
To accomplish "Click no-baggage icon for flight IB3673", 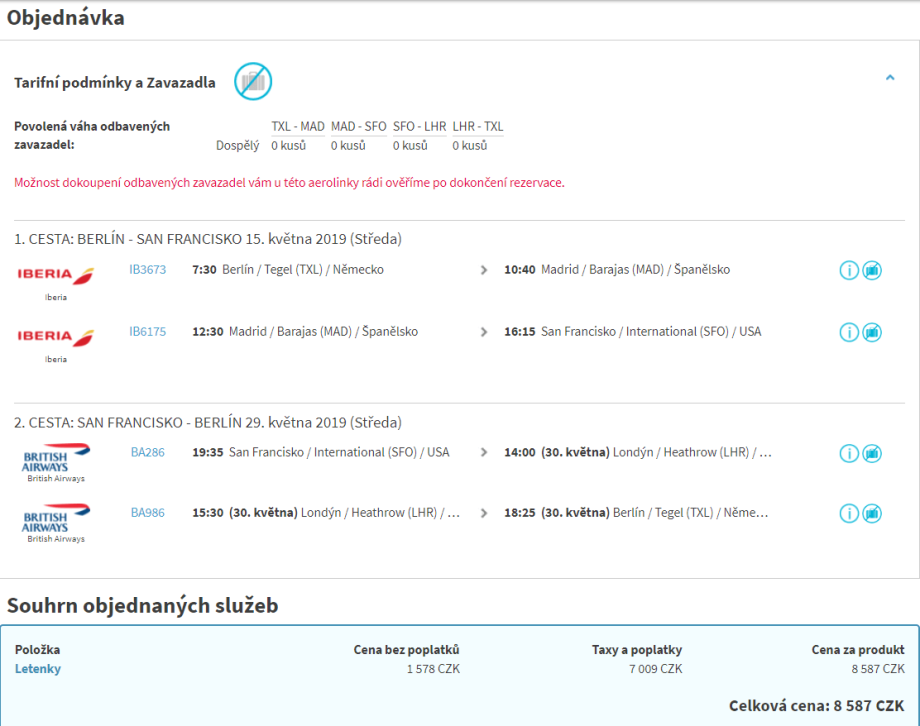I will point(872,271).
